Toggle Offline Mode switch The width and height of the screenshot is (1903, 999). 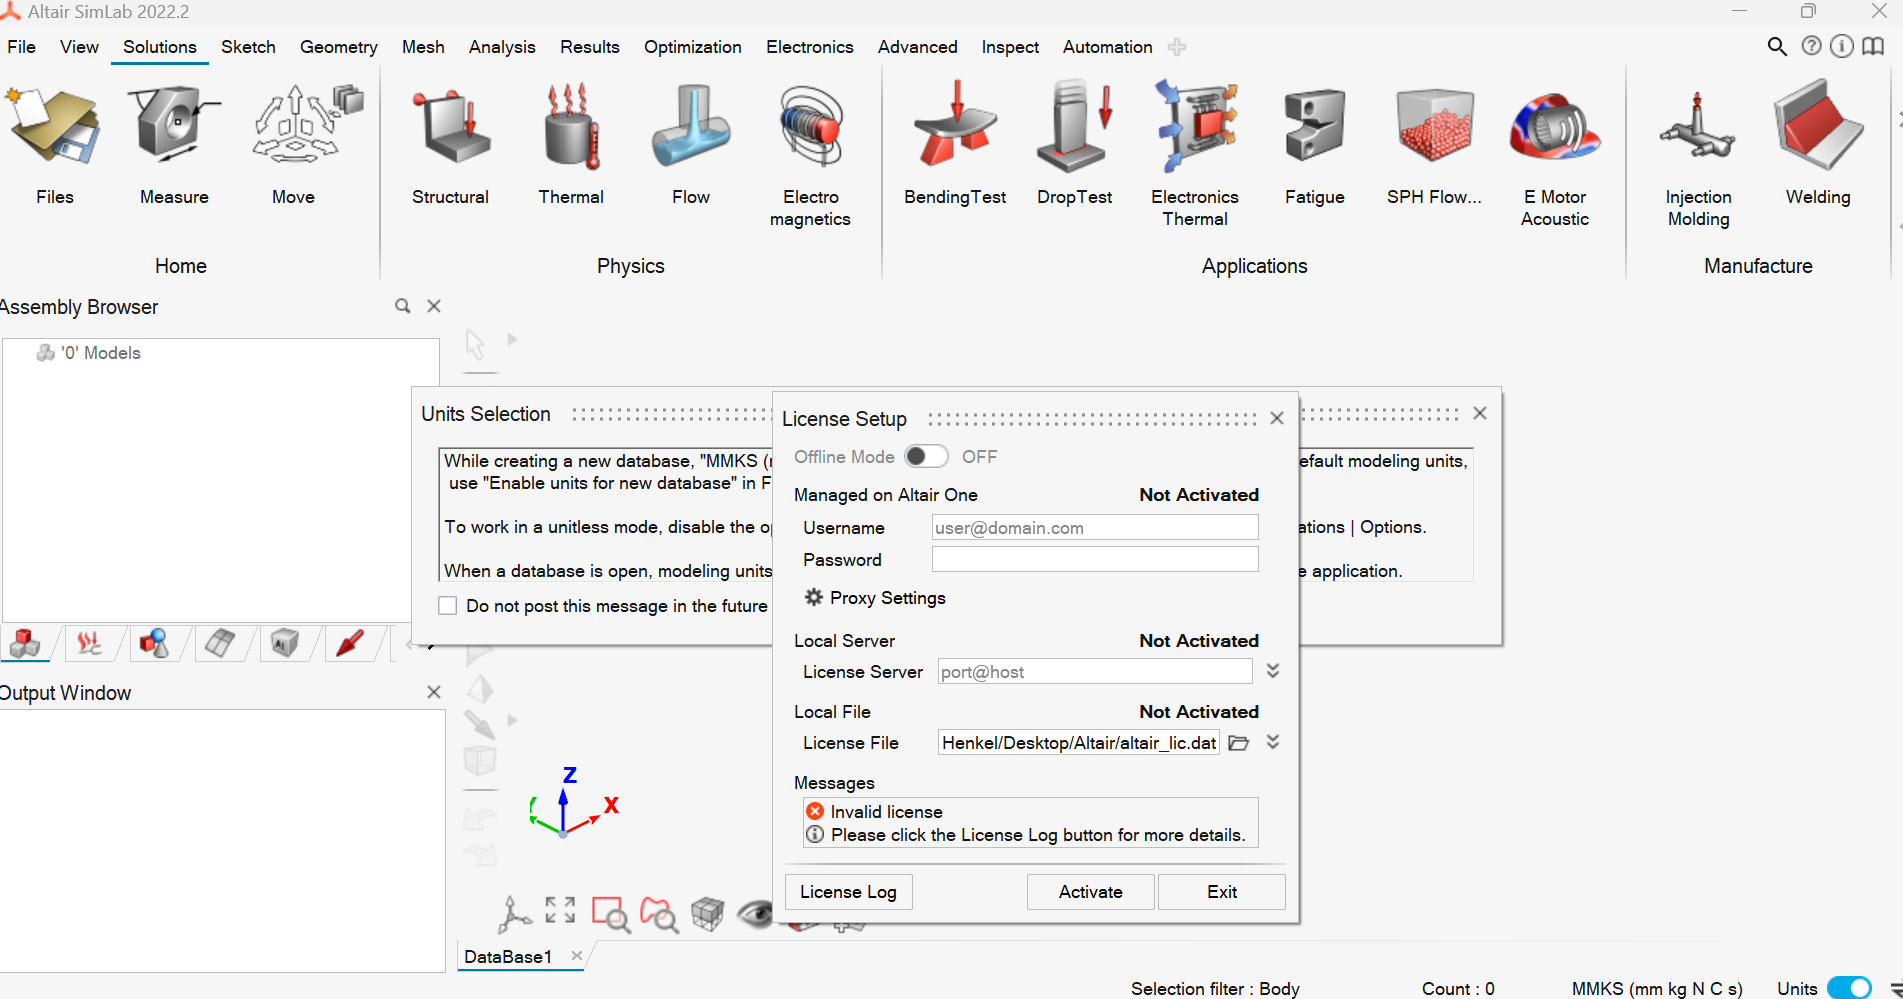[926, 457]
